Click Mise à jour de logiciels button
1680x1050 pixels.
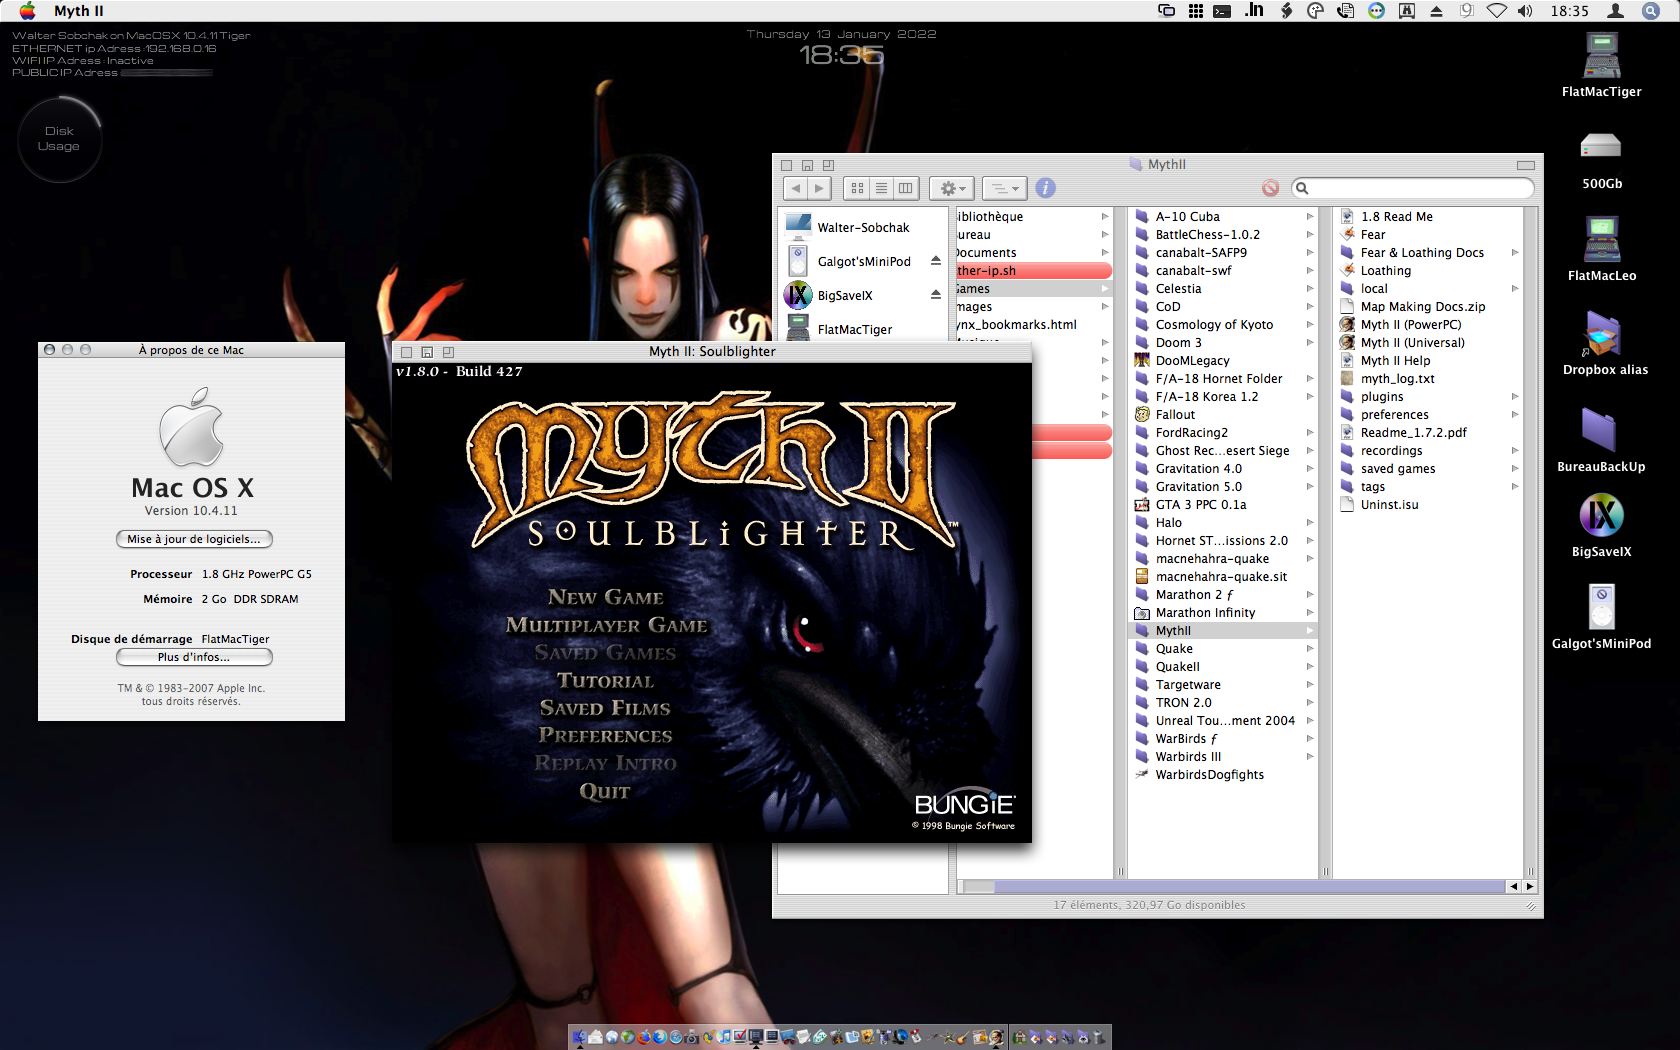194,539
